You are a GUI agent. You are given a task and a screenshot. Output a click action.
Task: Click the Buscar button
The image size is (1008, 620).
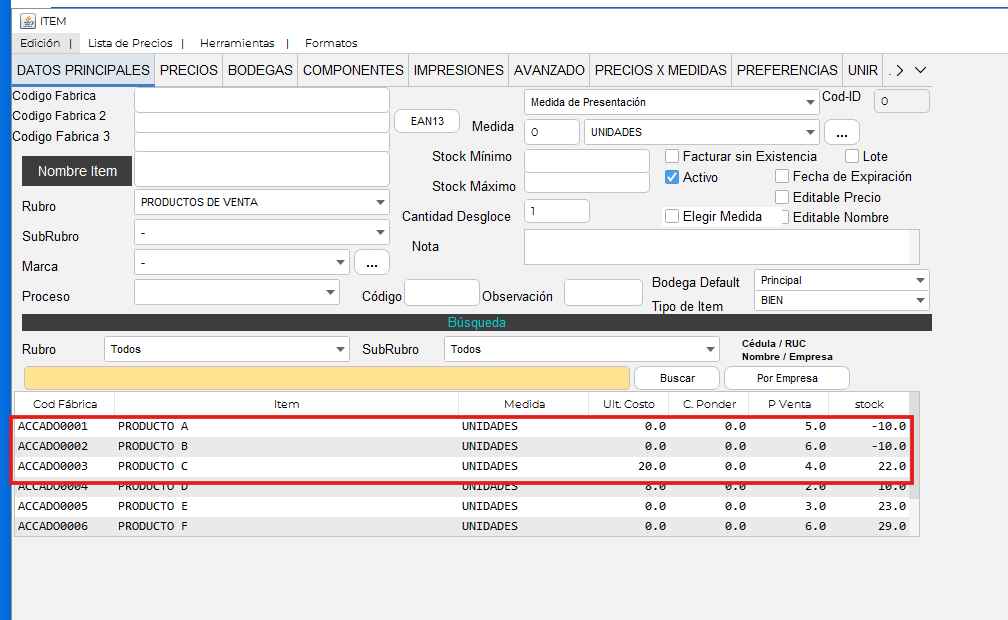click(x=677, y=378)
